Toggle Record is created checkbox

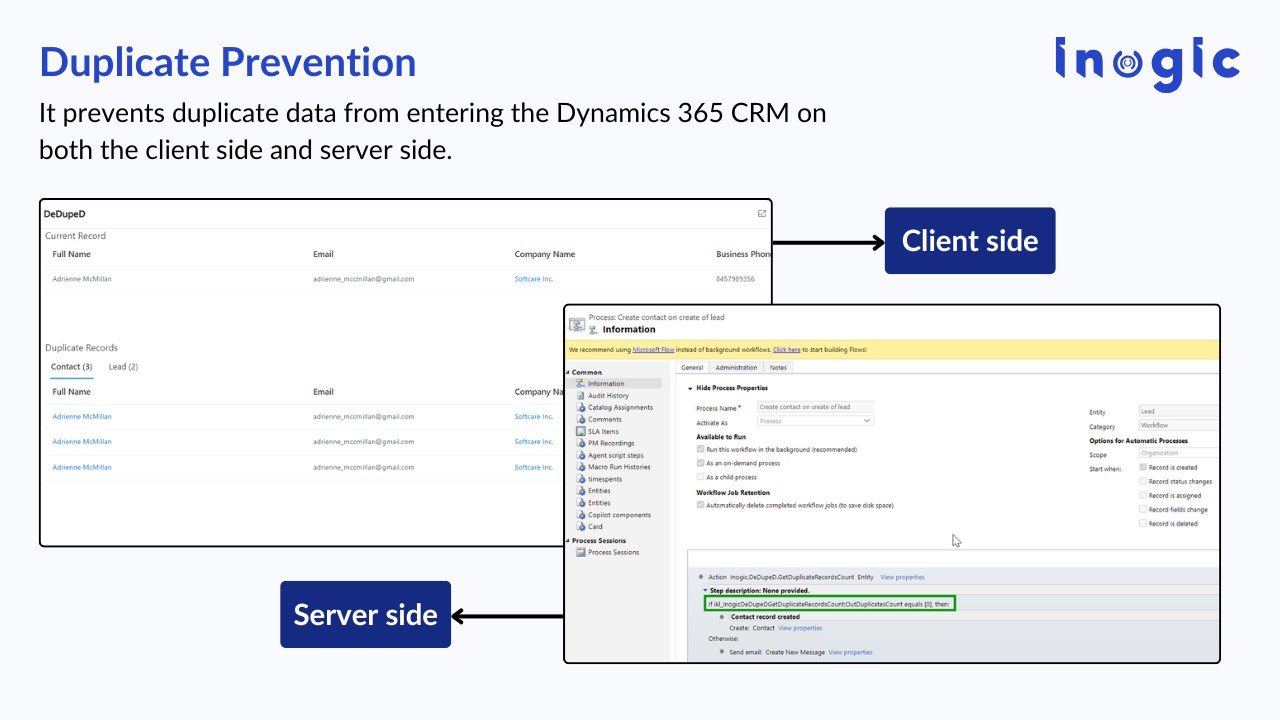(x=1143, y=468)
